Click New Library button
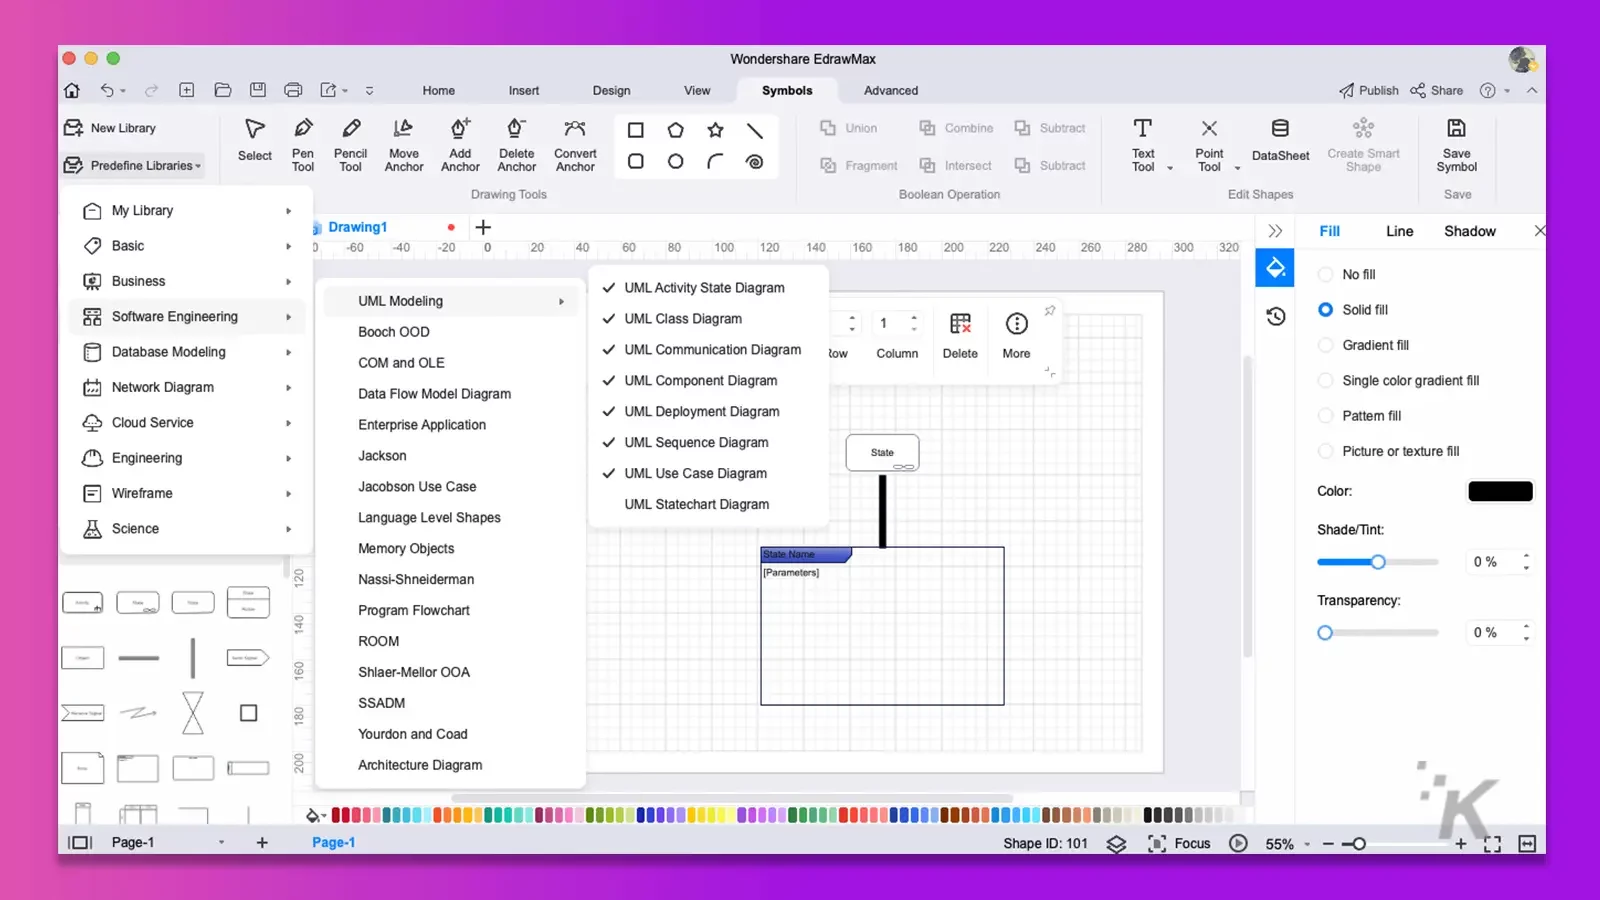Viewport: 1600px width, 900px height. coord(111,128)
